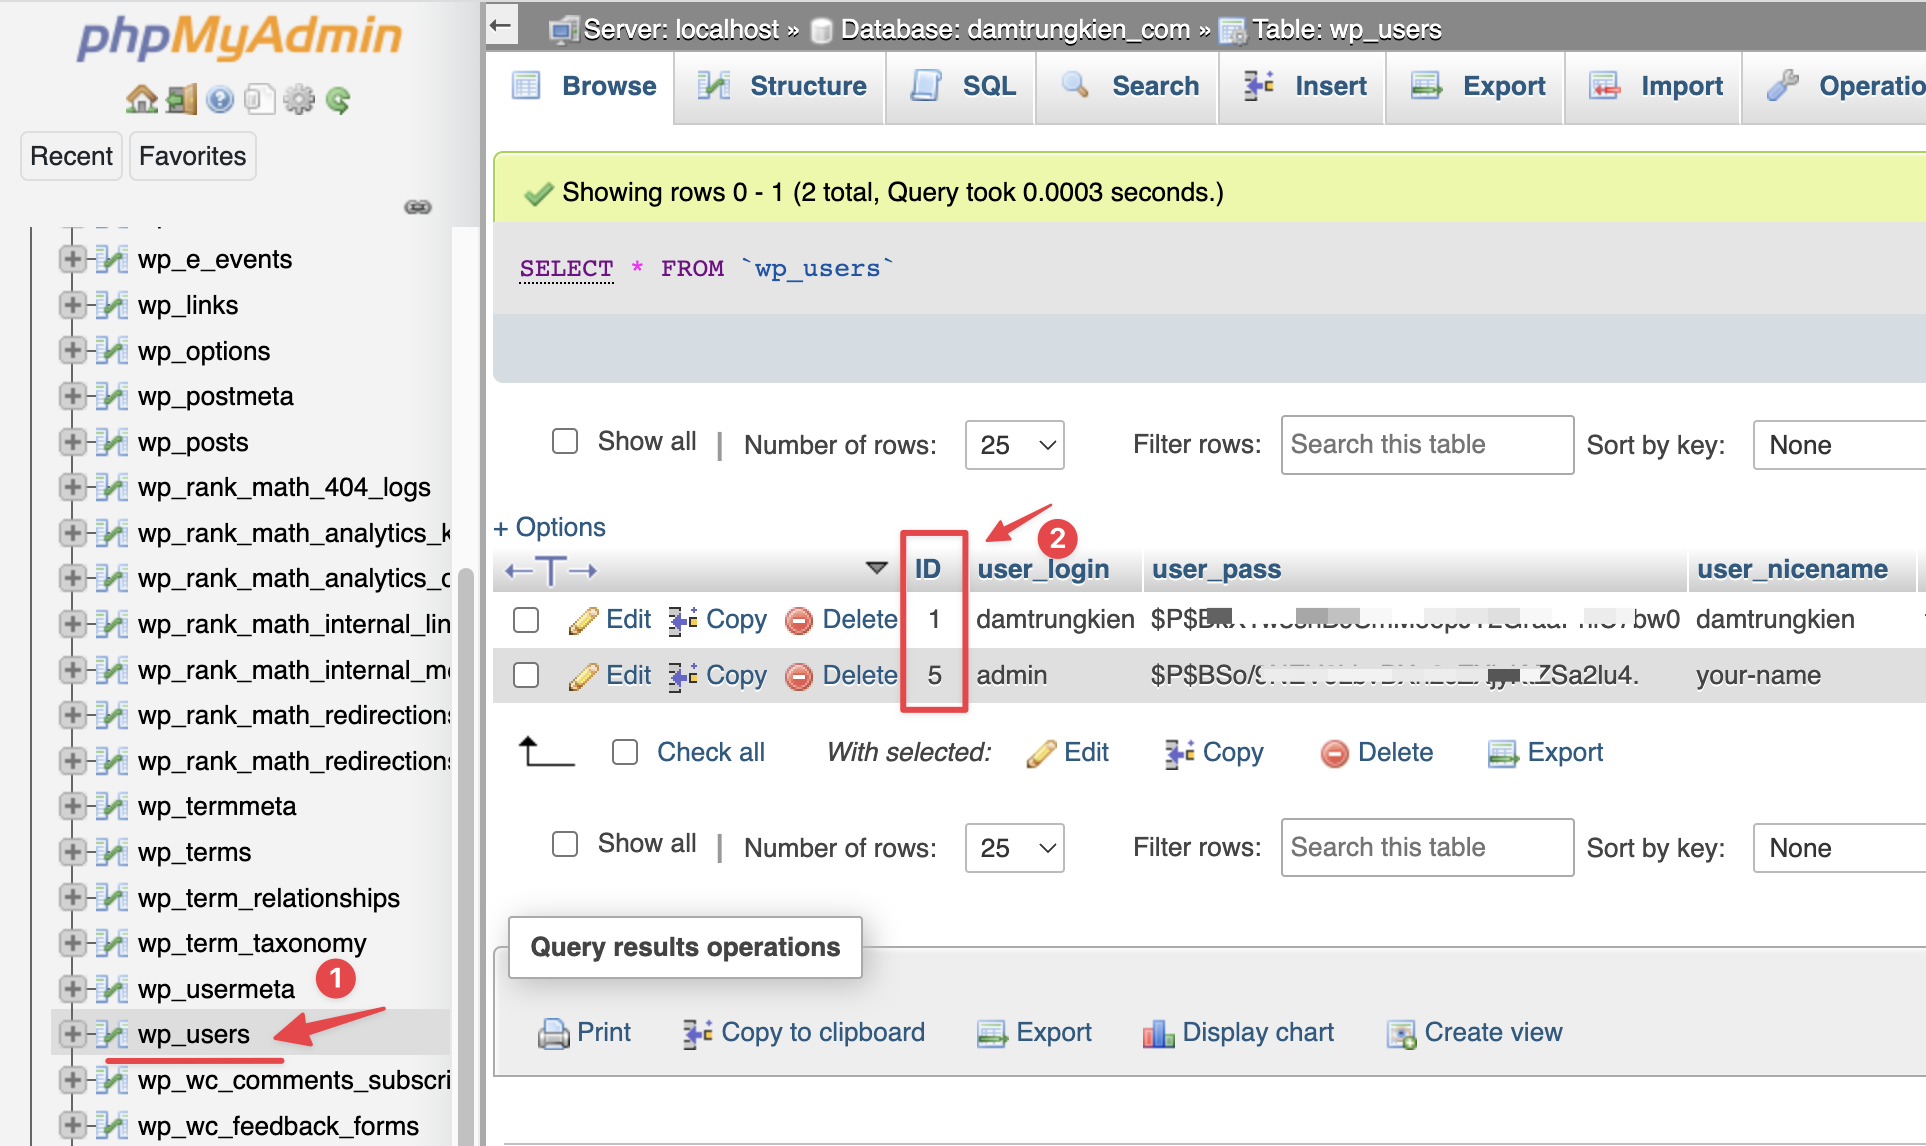1926x1146 pixels.
Task: Tick the Check all checkbox
Action: [x=625, y=752]
